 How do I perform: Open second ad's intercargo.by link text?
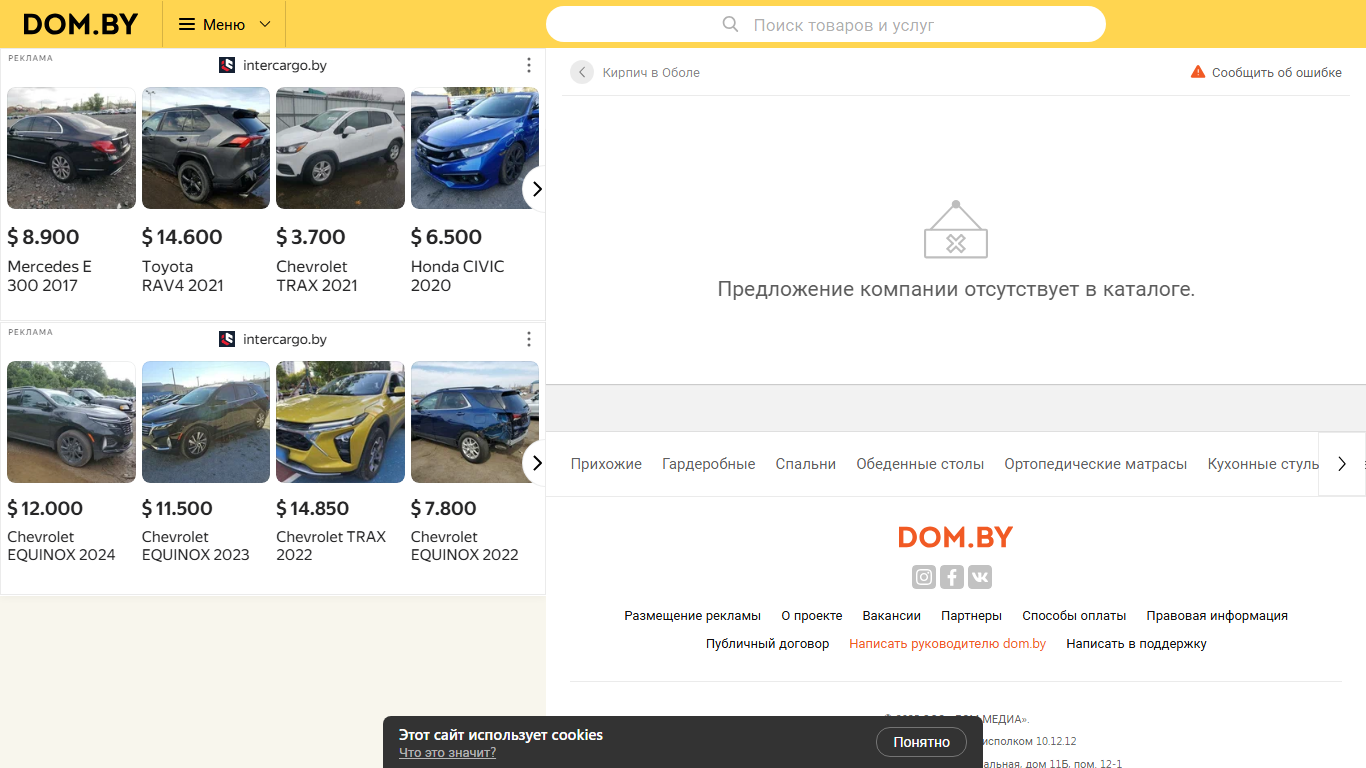tap(285, 339)
